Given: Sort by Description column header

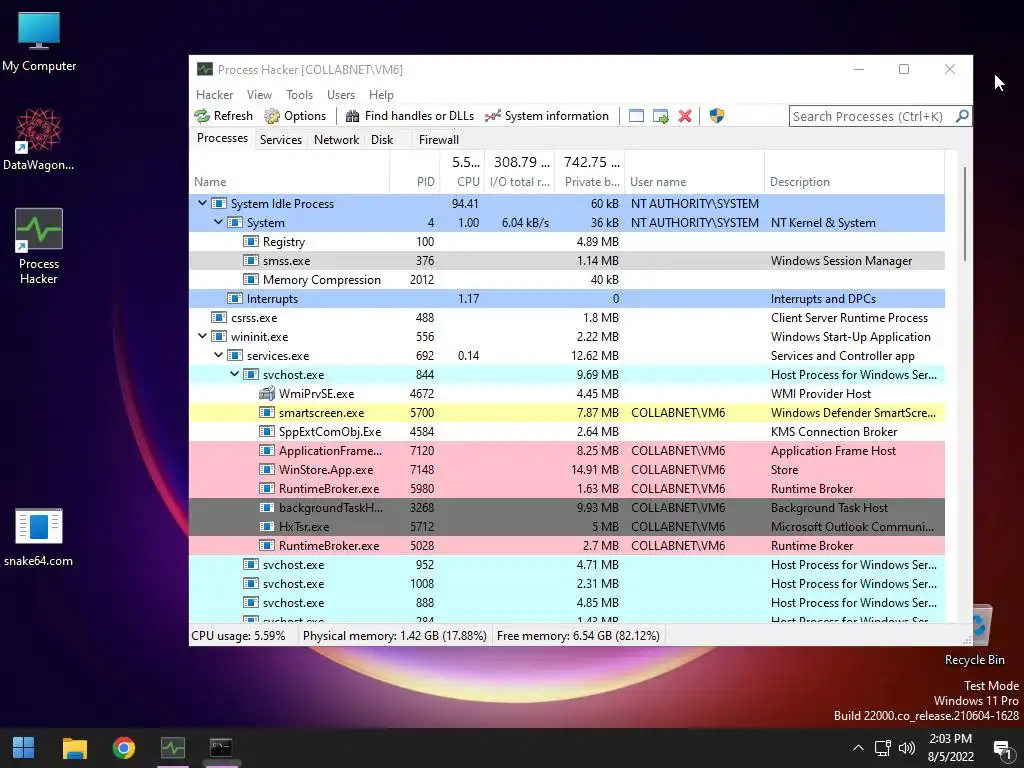Looking at the screenshot, I should click(854, 172).
